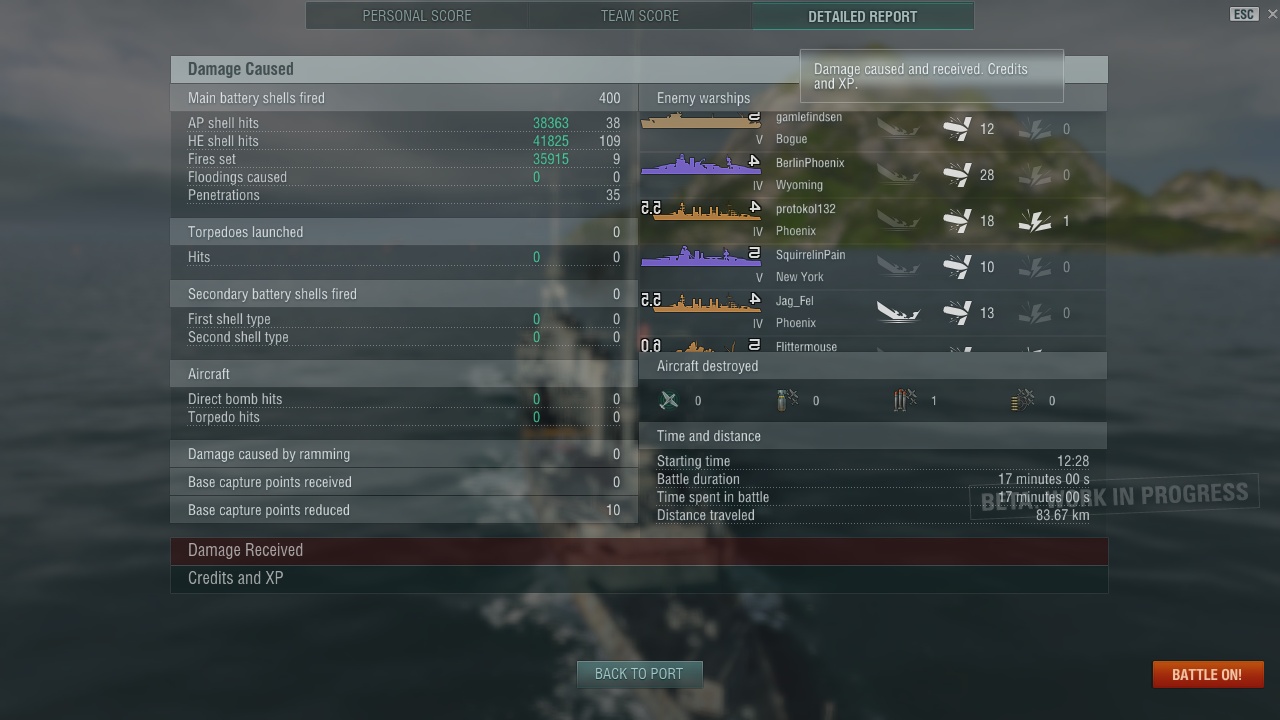This screenshot has width=1280, height=720.
Task: Select the Detailed Report tab
Action: click(x=862, y=16)
